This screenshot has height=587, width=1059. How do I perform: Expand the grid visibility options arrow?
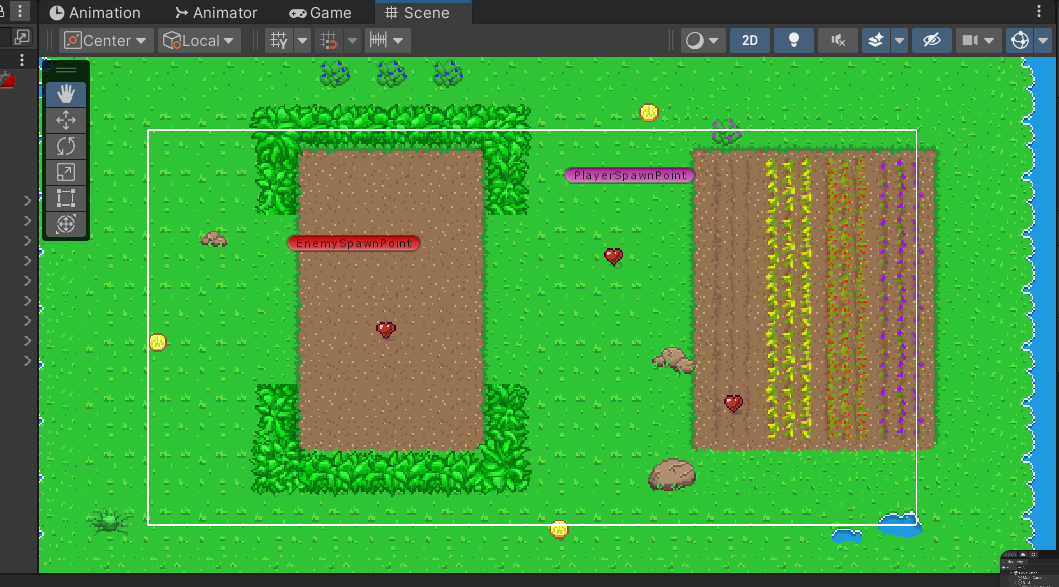(303, 41)
